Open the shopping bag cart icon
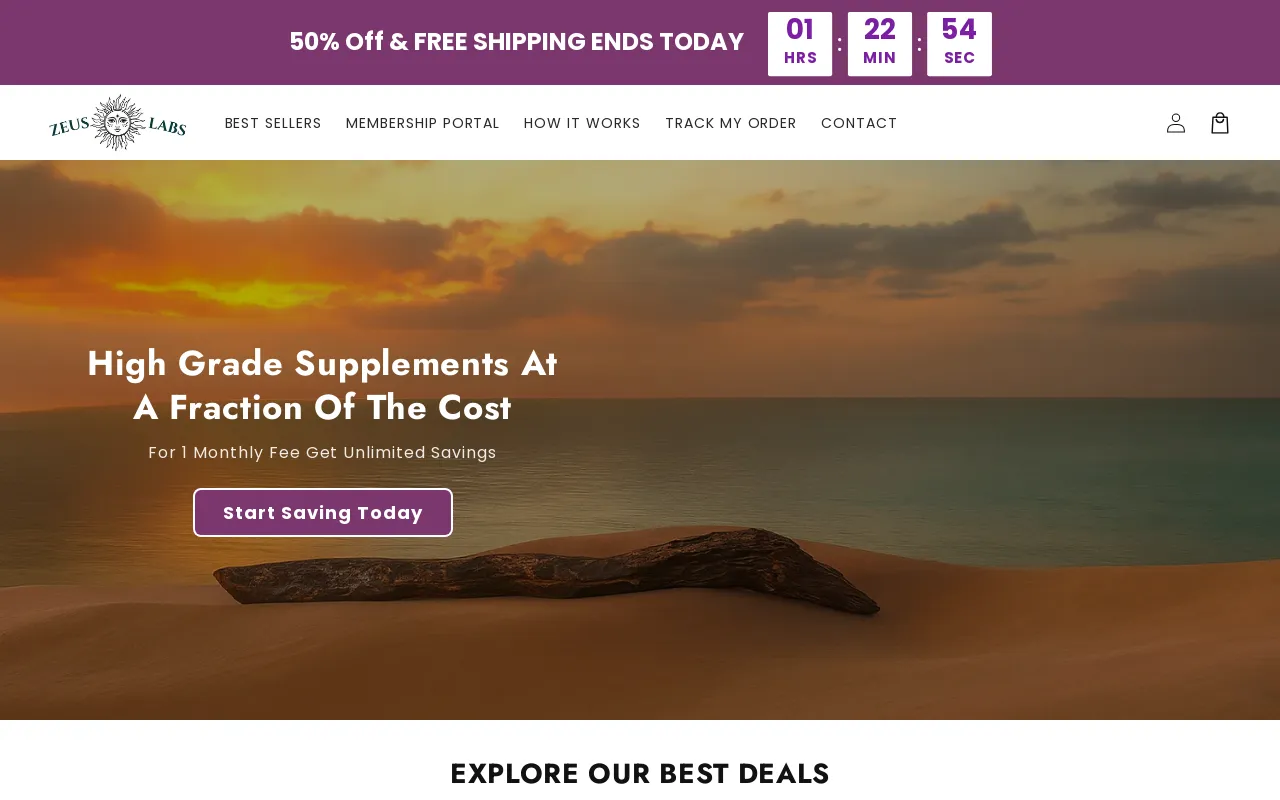Viewport: 1280px width, 800px height. (x=1220, y=123)
